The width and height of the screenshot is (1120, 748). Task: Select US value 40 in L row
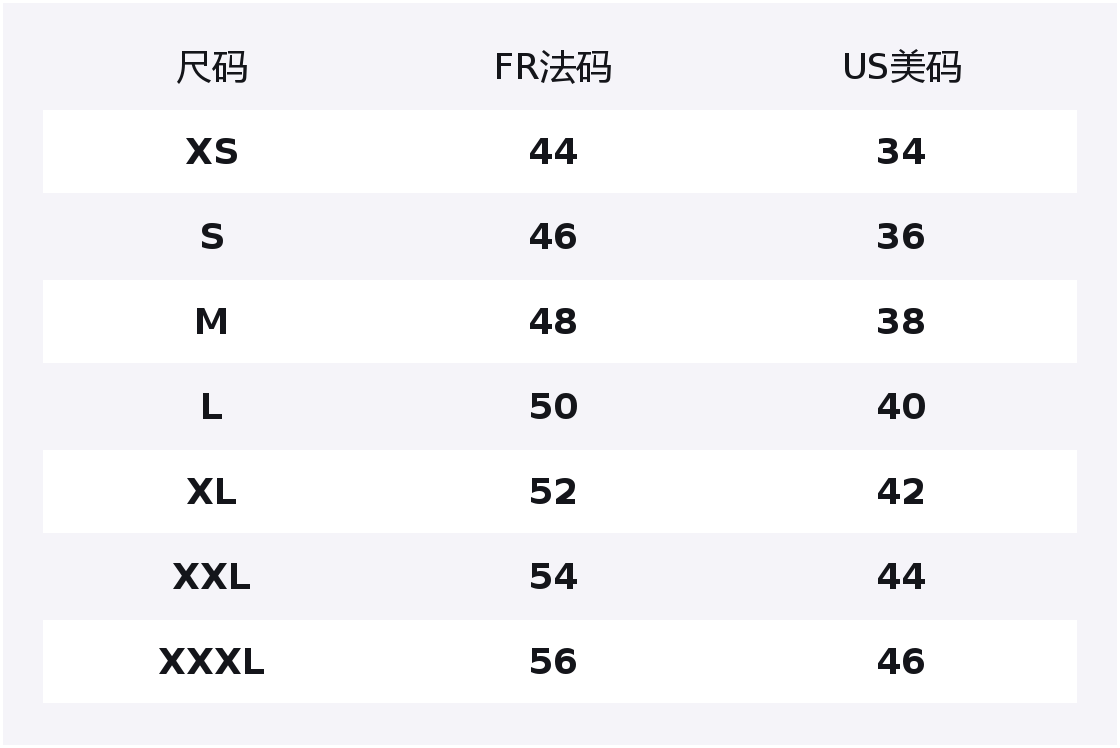(901, 407)
